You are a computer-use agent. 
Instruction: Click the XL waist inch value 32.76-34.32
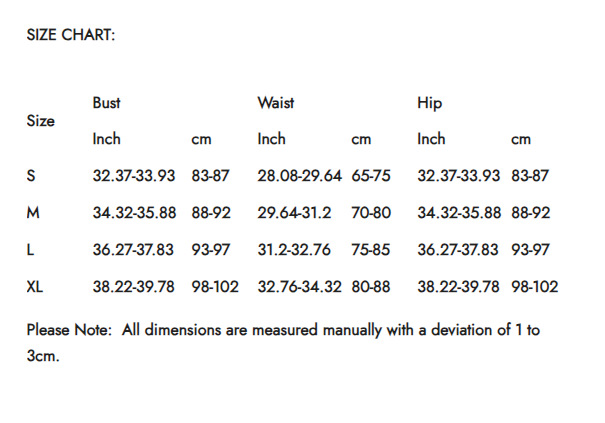tap(300, 287)
